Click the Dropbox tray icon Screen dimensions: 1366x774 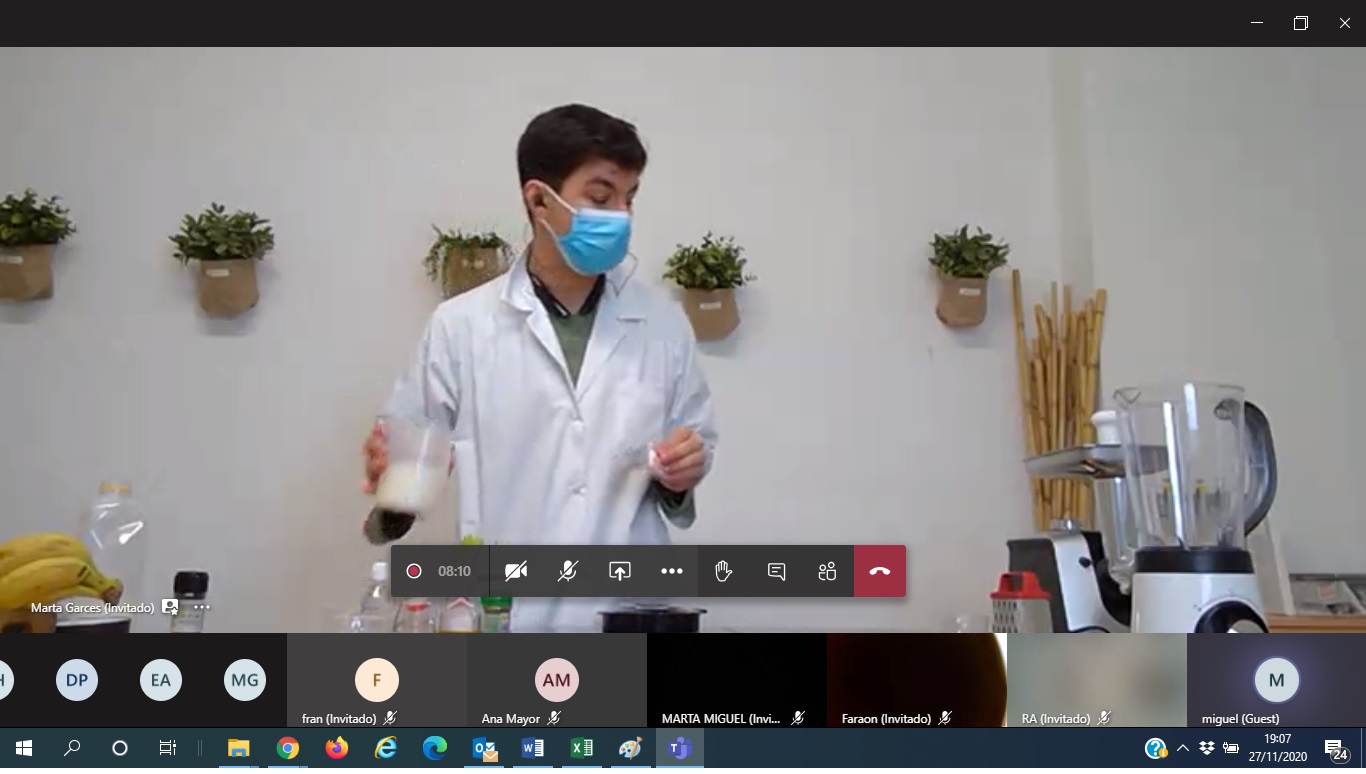point(1206,748)
